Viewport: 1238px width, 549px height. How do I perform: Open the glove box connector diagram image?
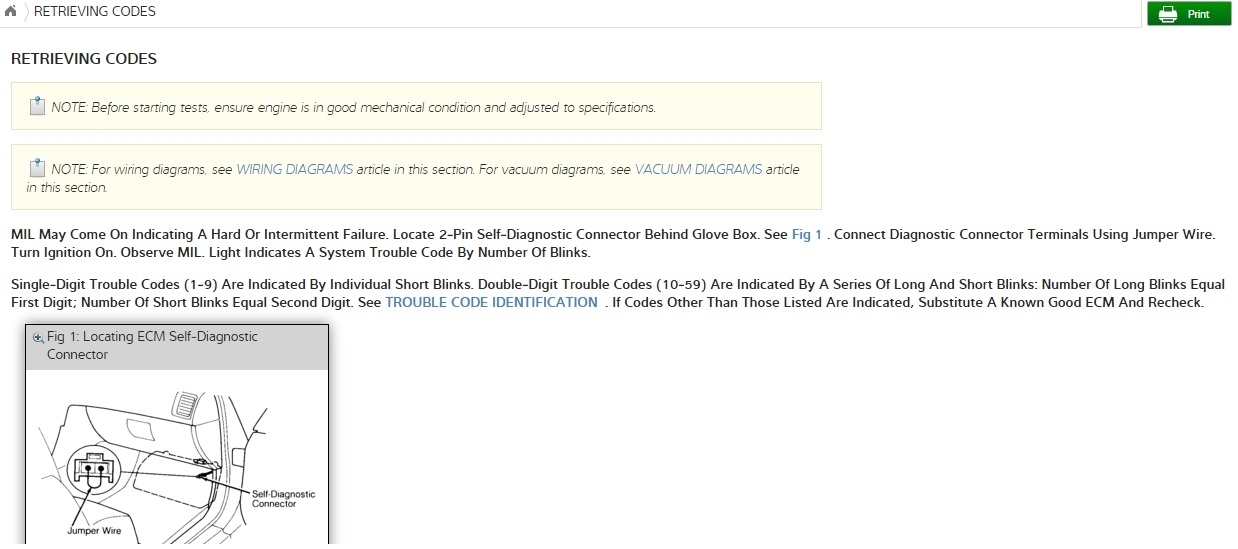pyautogui.click(x=176, y=458)
